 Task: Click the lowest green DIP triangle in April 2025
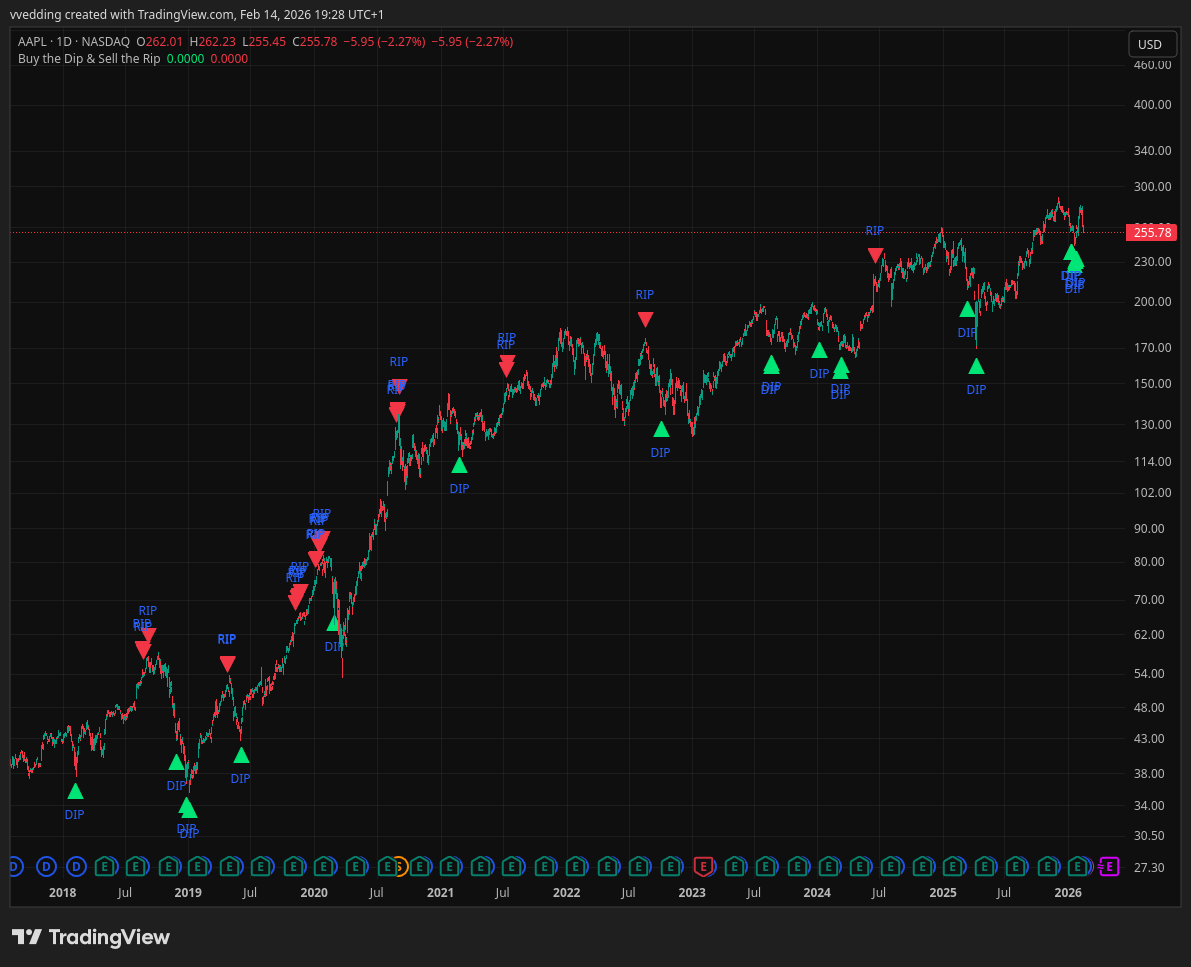(976, 366)
